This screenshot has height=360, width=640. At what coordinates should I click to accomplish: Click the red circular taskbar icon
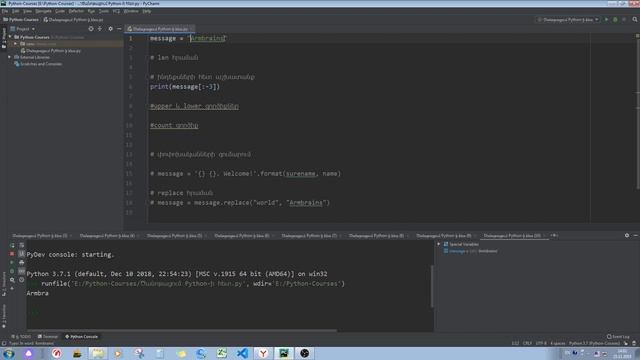point(57,353)
